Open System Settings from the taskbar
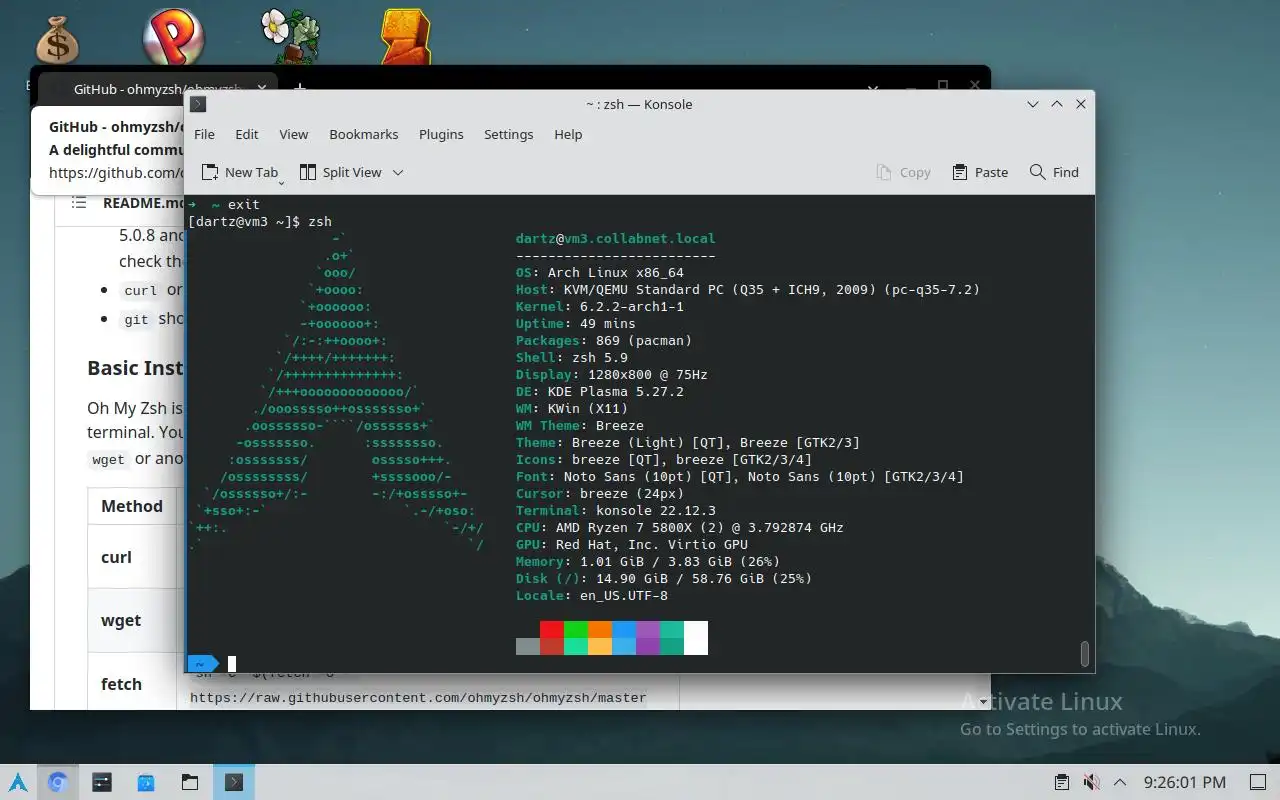 [102, 782]
